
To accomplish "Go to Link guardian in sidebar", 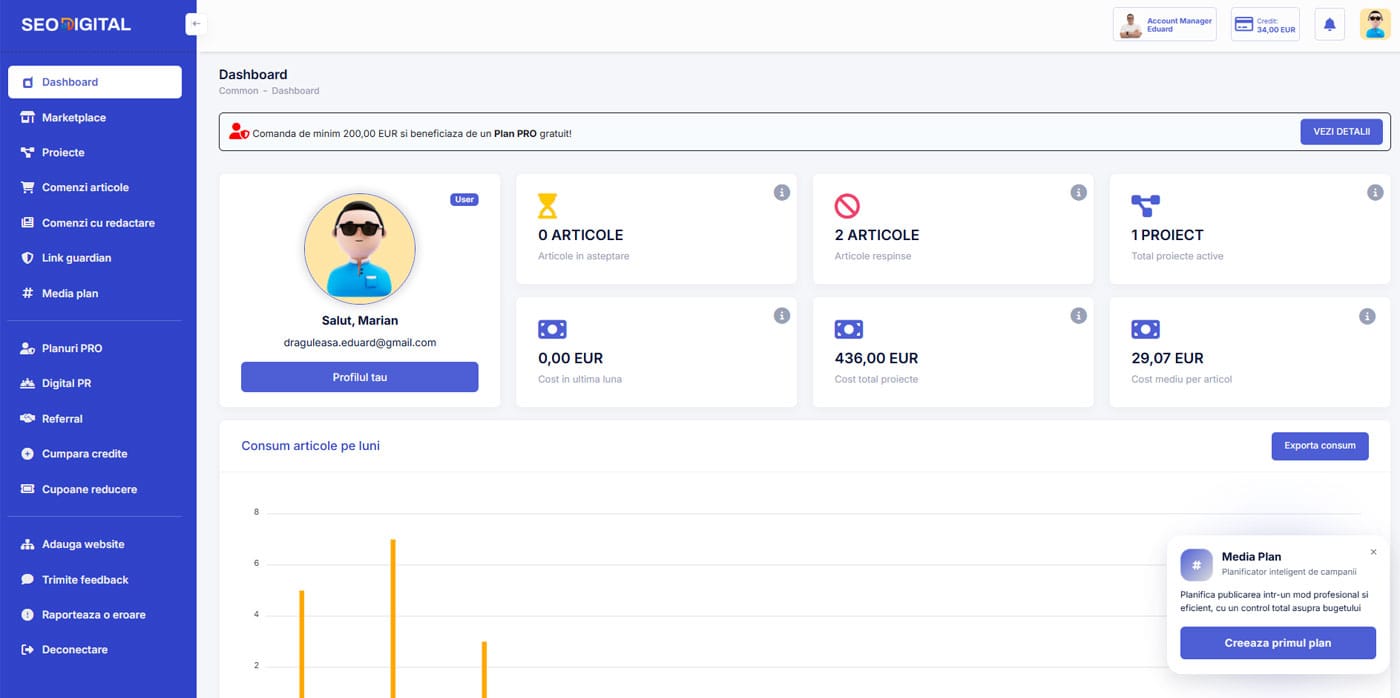I will [76, 258].
